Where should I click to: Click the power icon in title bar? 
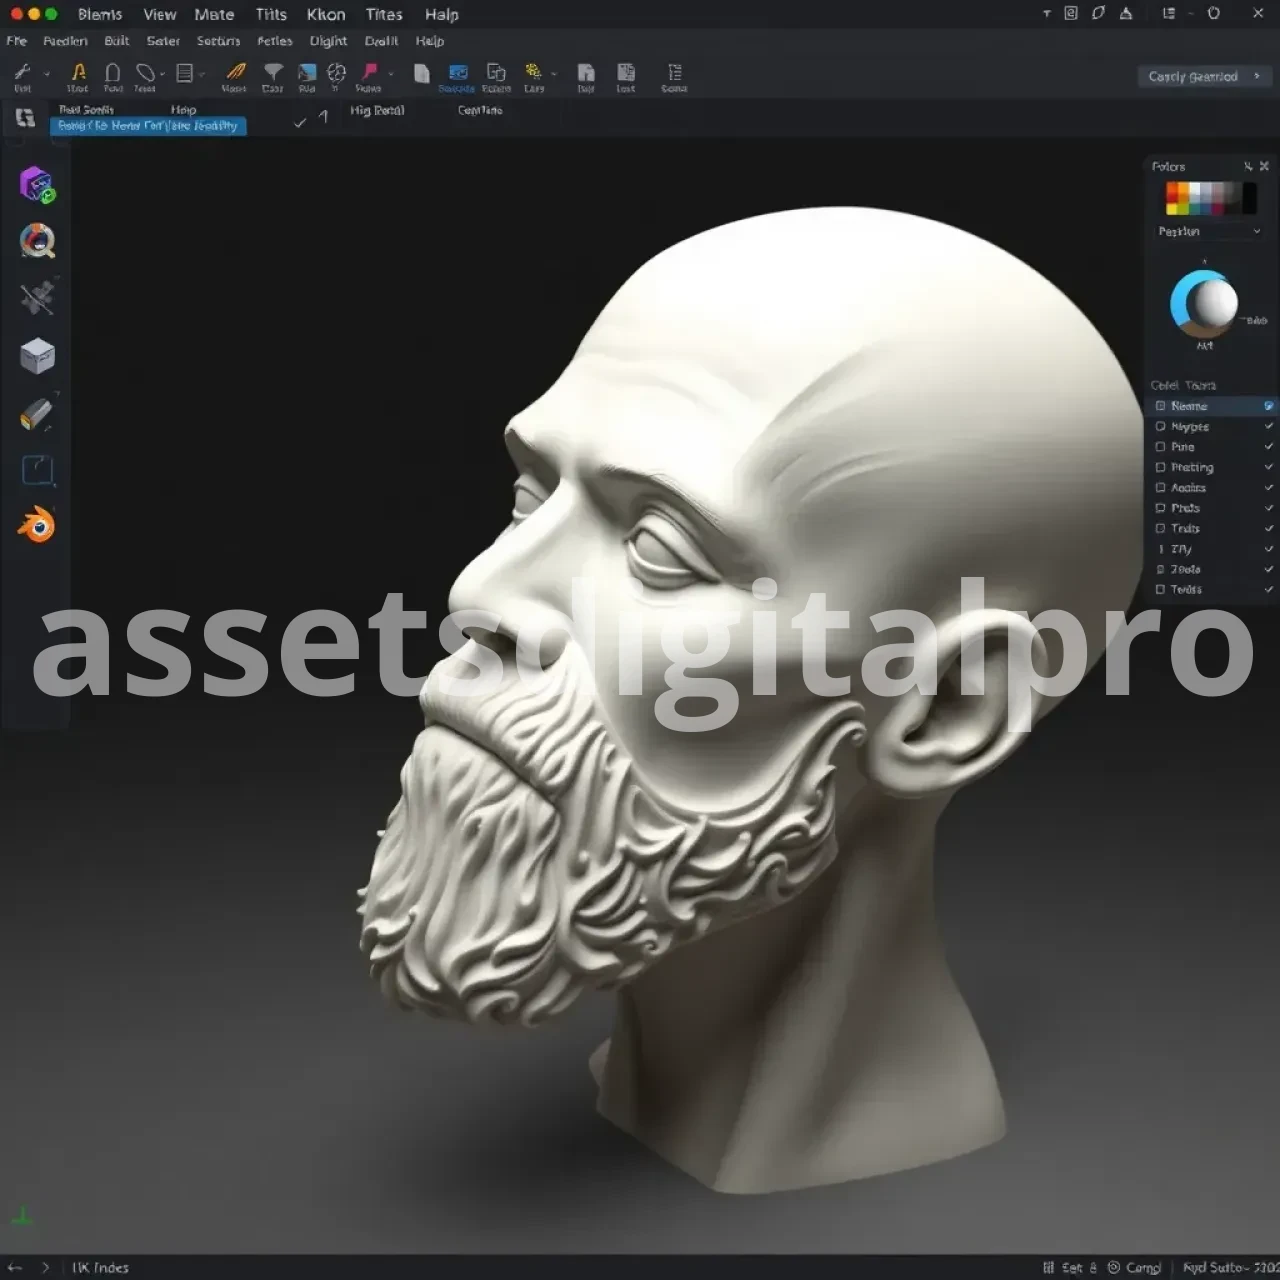(1214, 14)
